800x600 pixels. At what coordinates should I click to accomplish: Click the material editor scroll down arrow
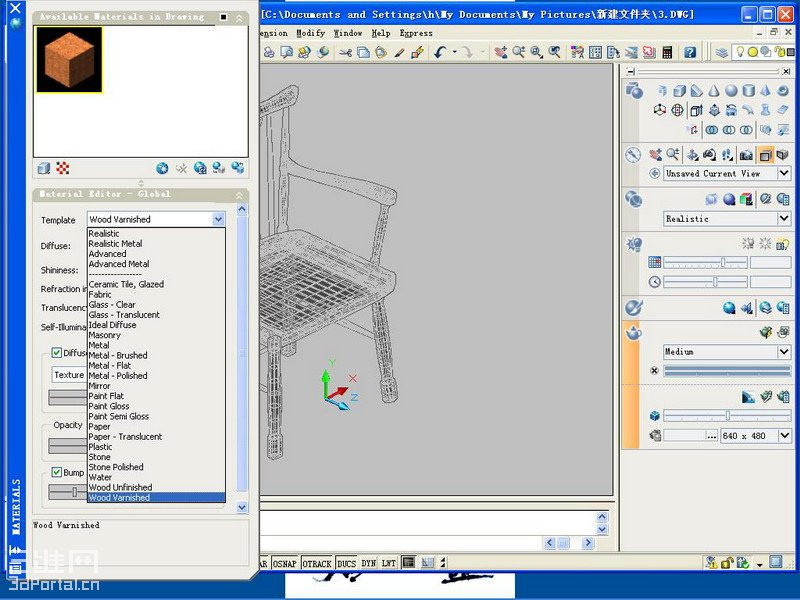coord(242,507)
